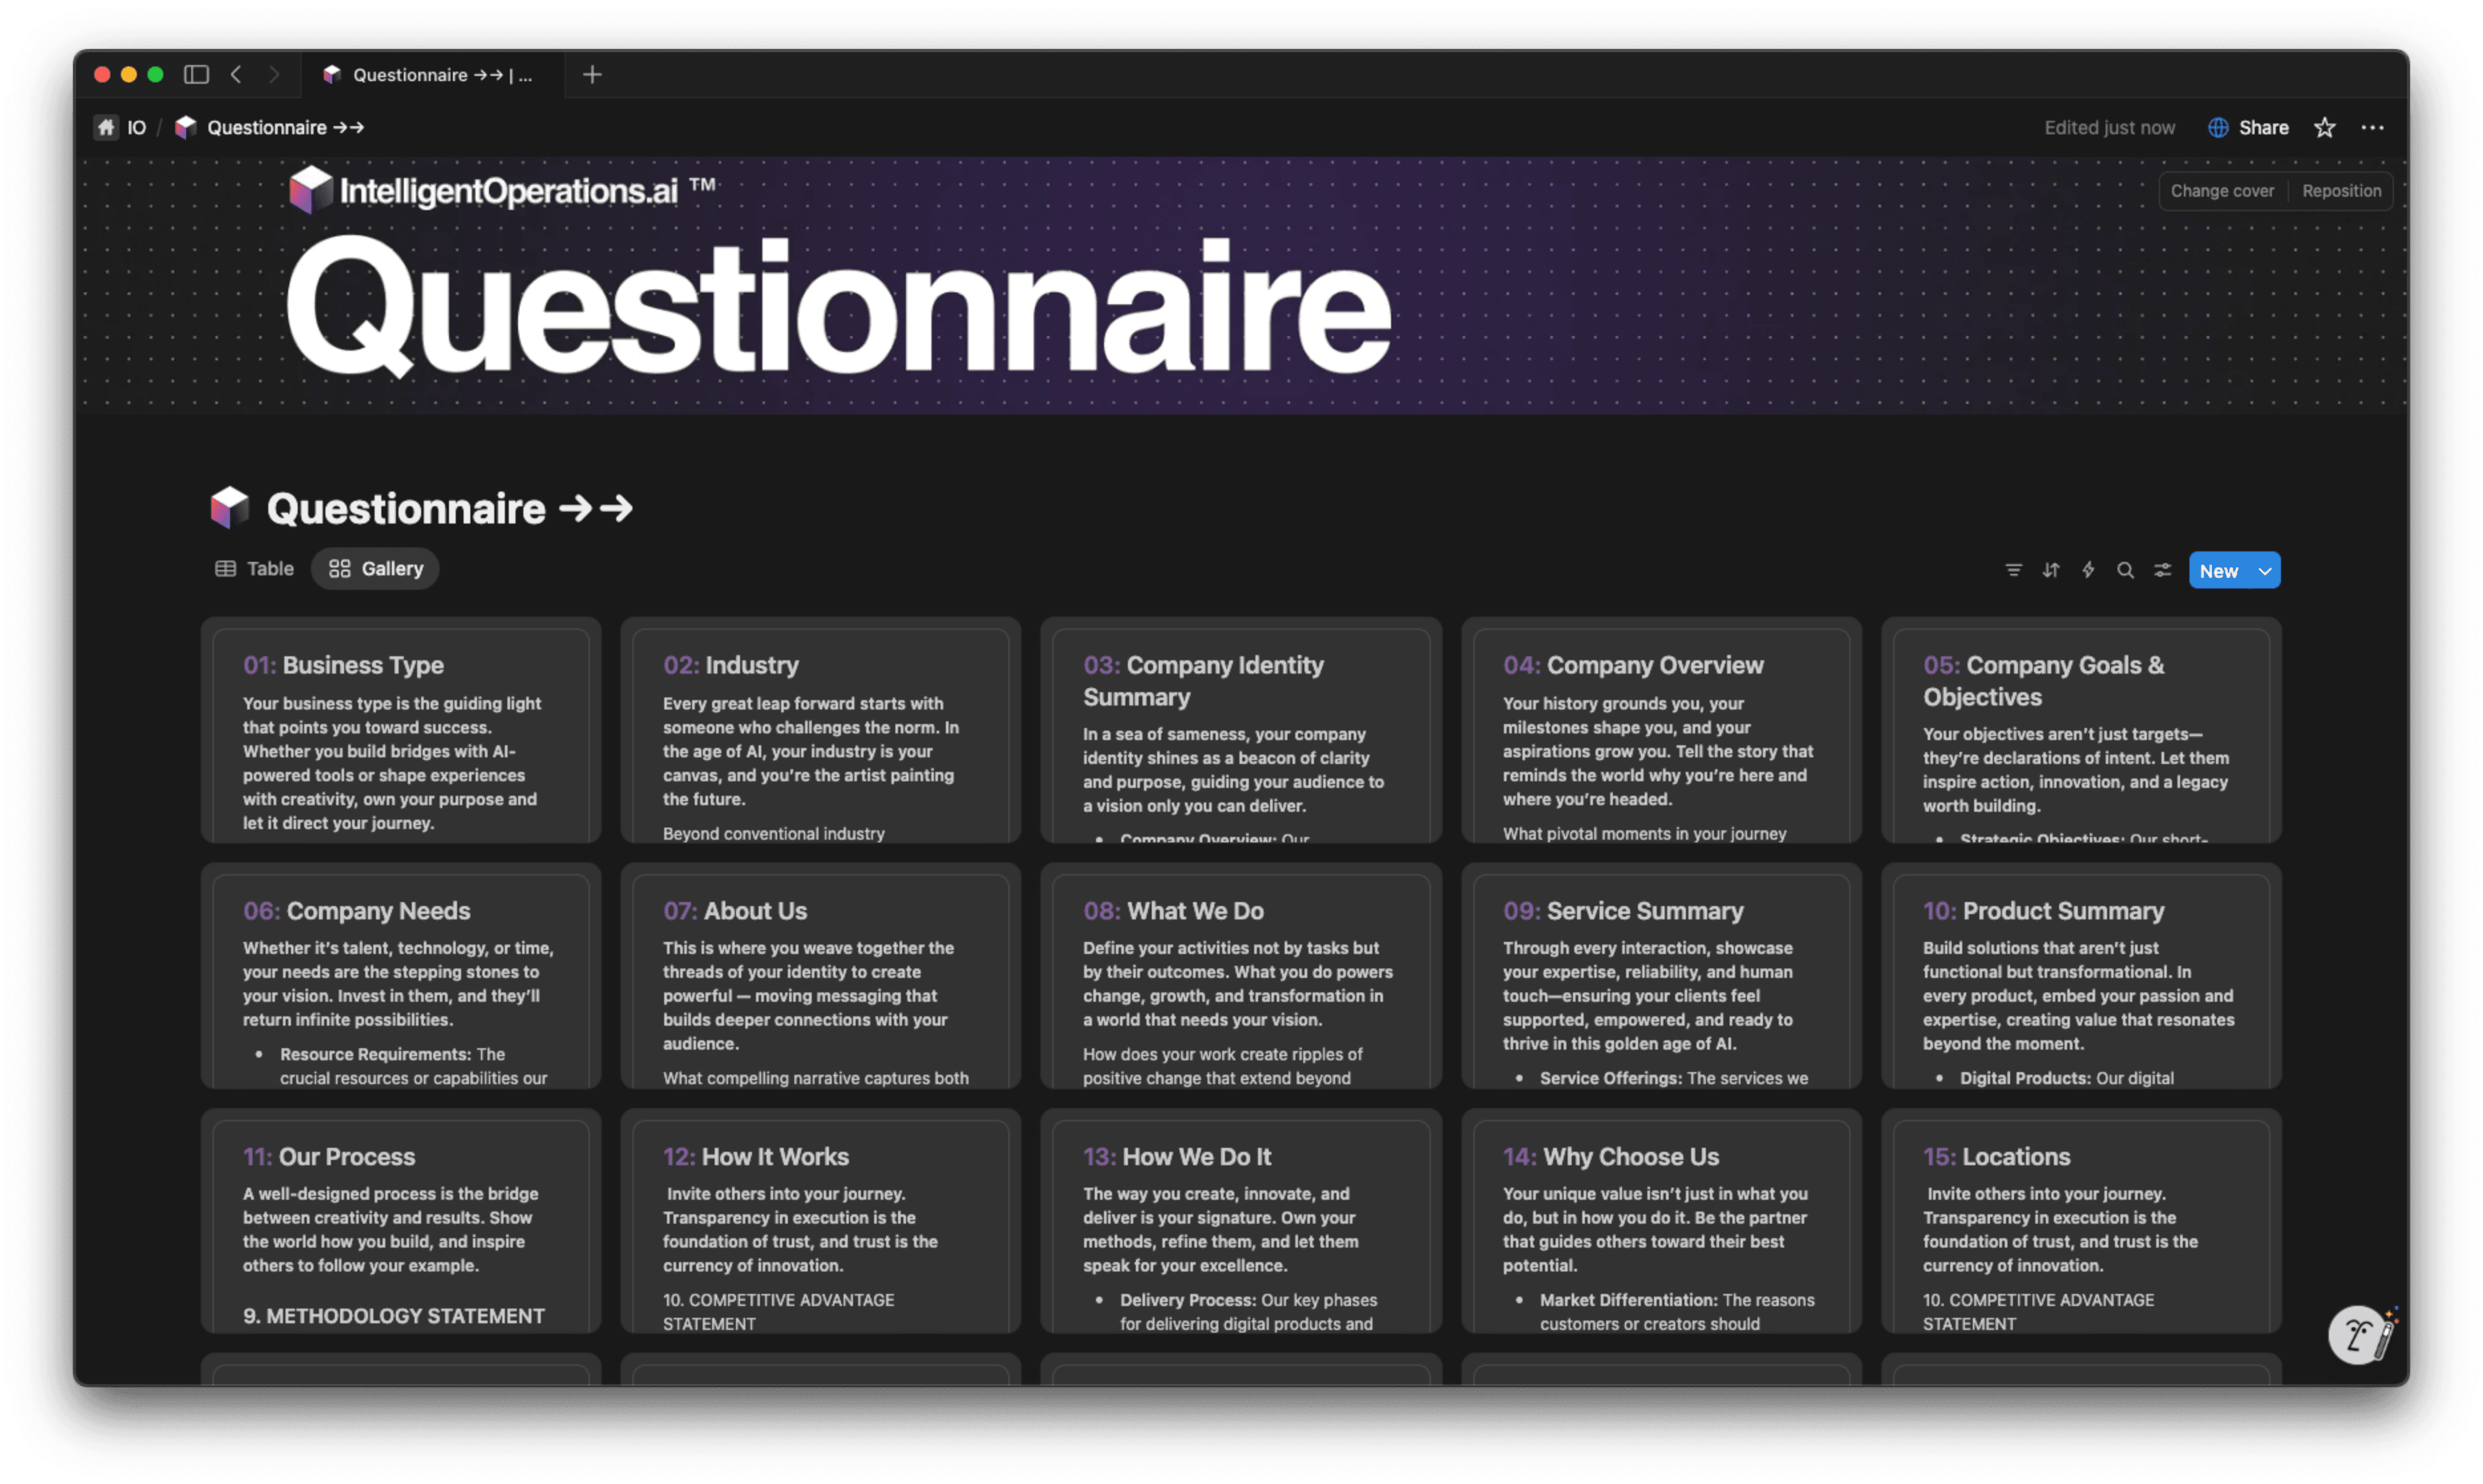Open view settings with the sliders icon
The image size is (2483, 1484).
(2162, 569)
